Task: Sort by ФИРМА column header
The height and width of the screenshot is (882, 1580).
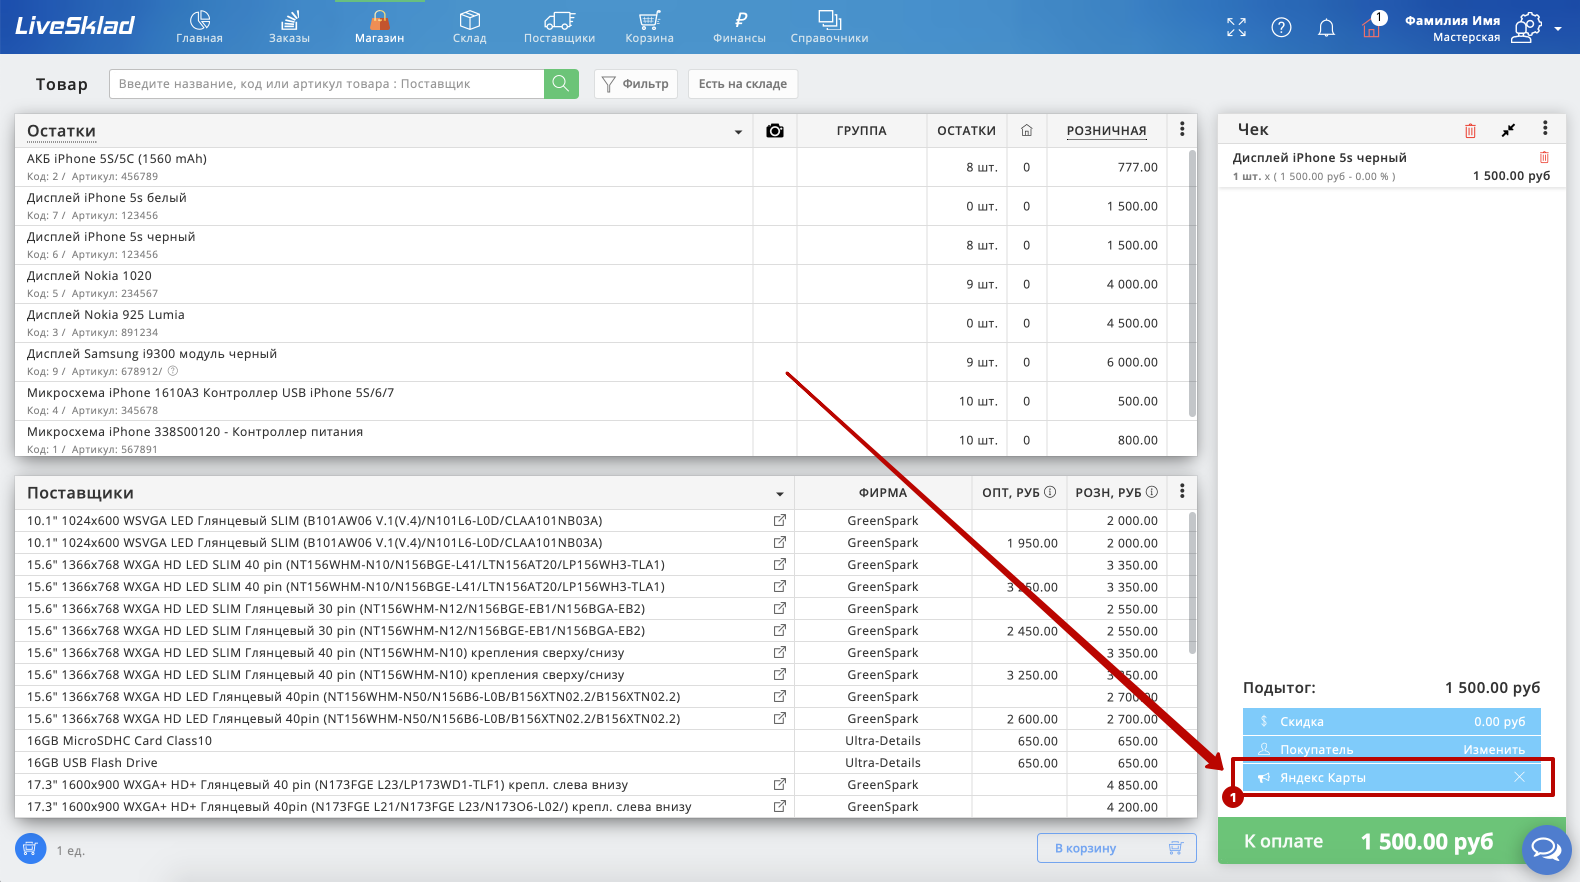Action: 883,493
